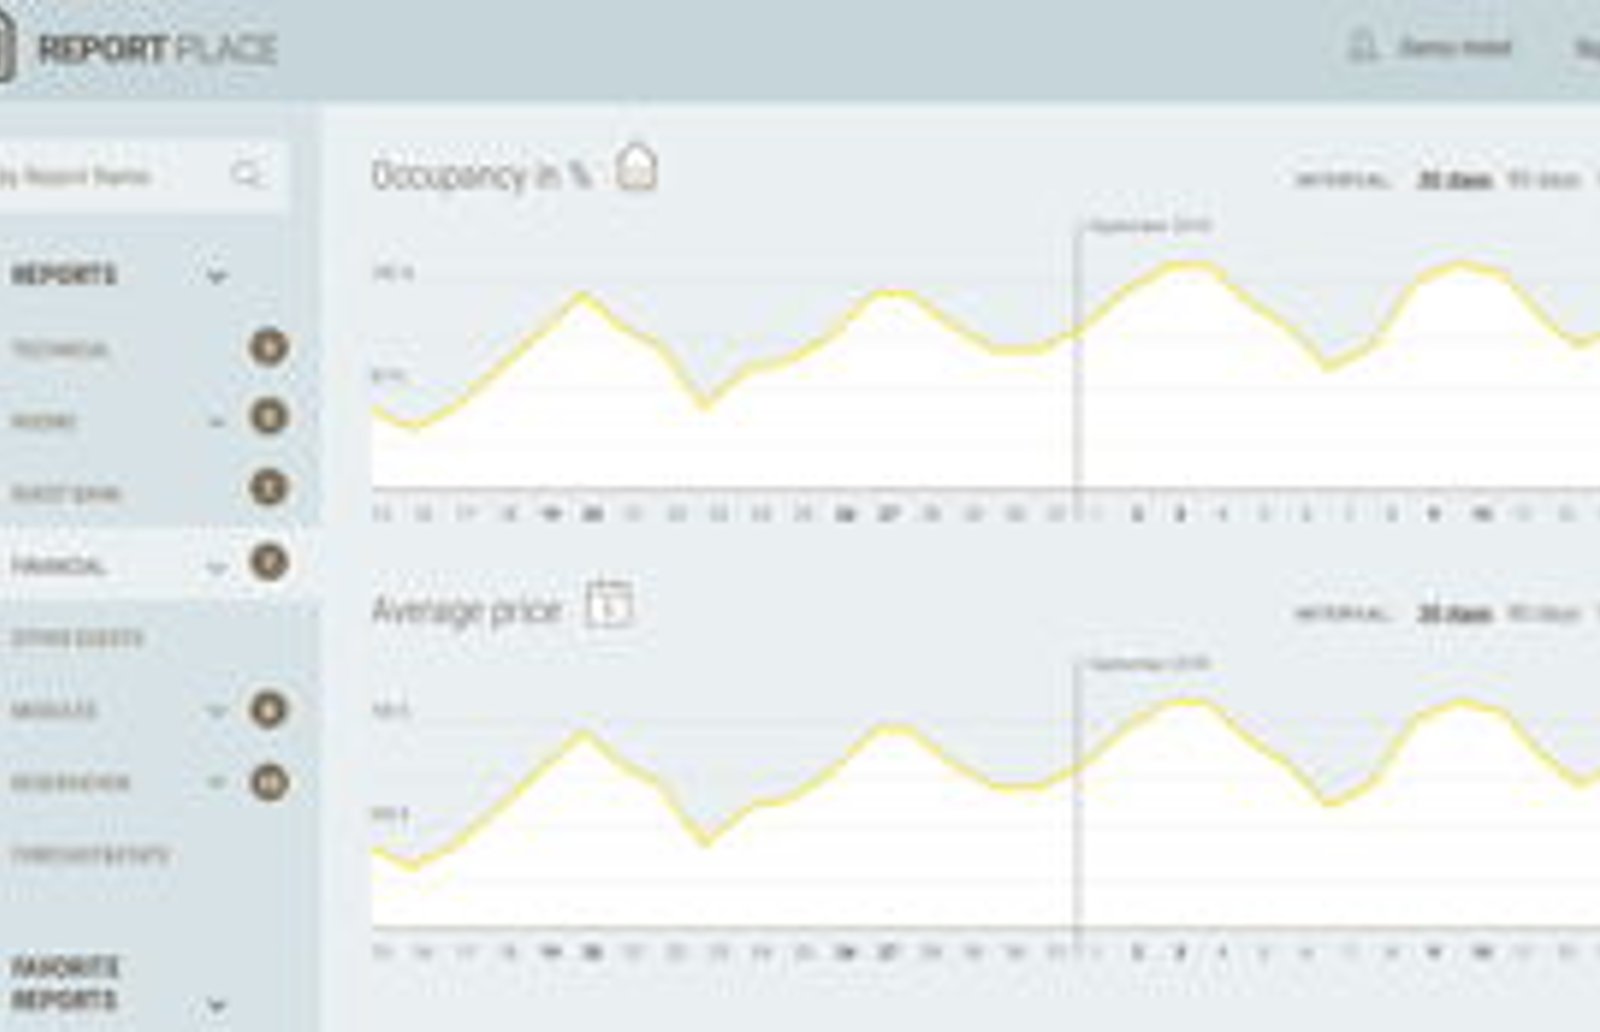This screenshot has height=1032, width=1600.
Task: Expand the Favorite Reports section chevron
Action: pos(217,1004)
